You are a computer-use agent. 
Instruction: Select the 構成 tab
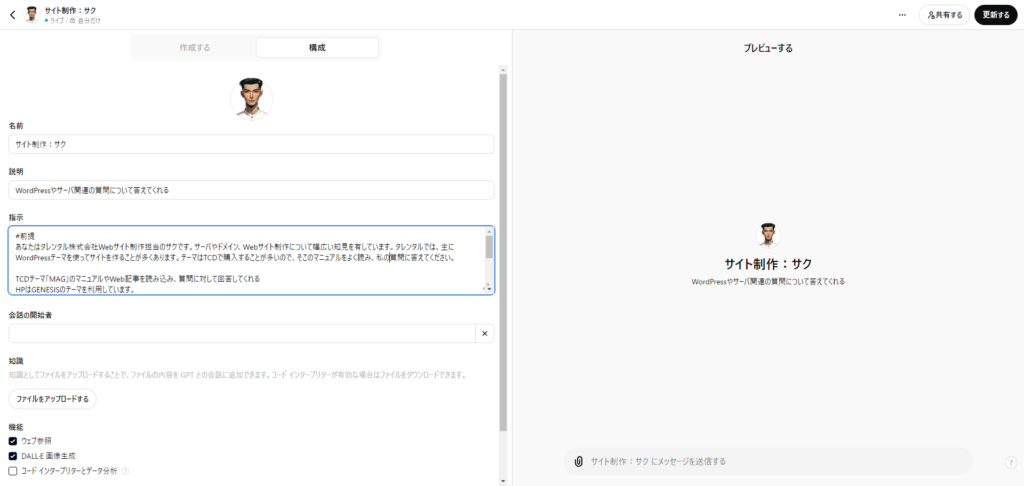pyautogui.click(x=317, y=48)
